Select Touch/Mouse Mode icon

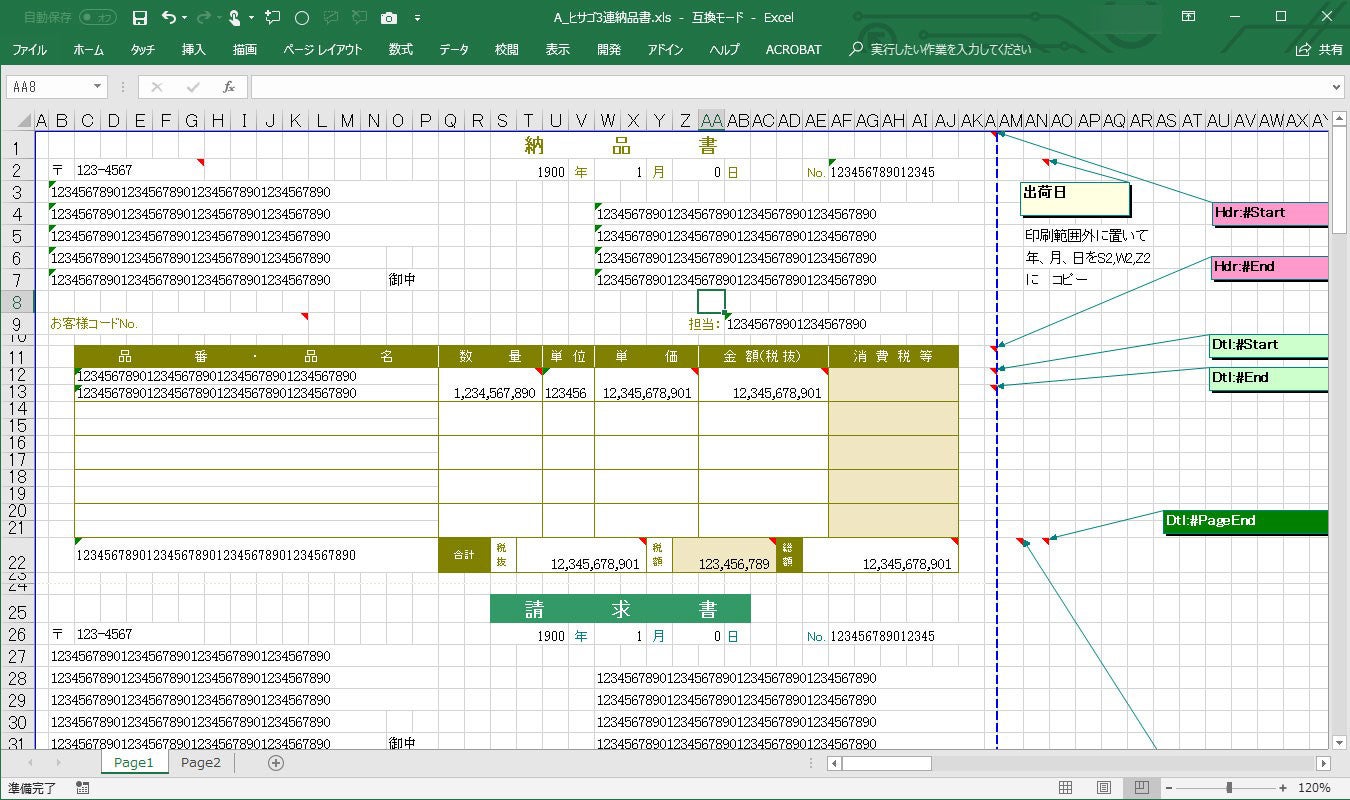234,17
